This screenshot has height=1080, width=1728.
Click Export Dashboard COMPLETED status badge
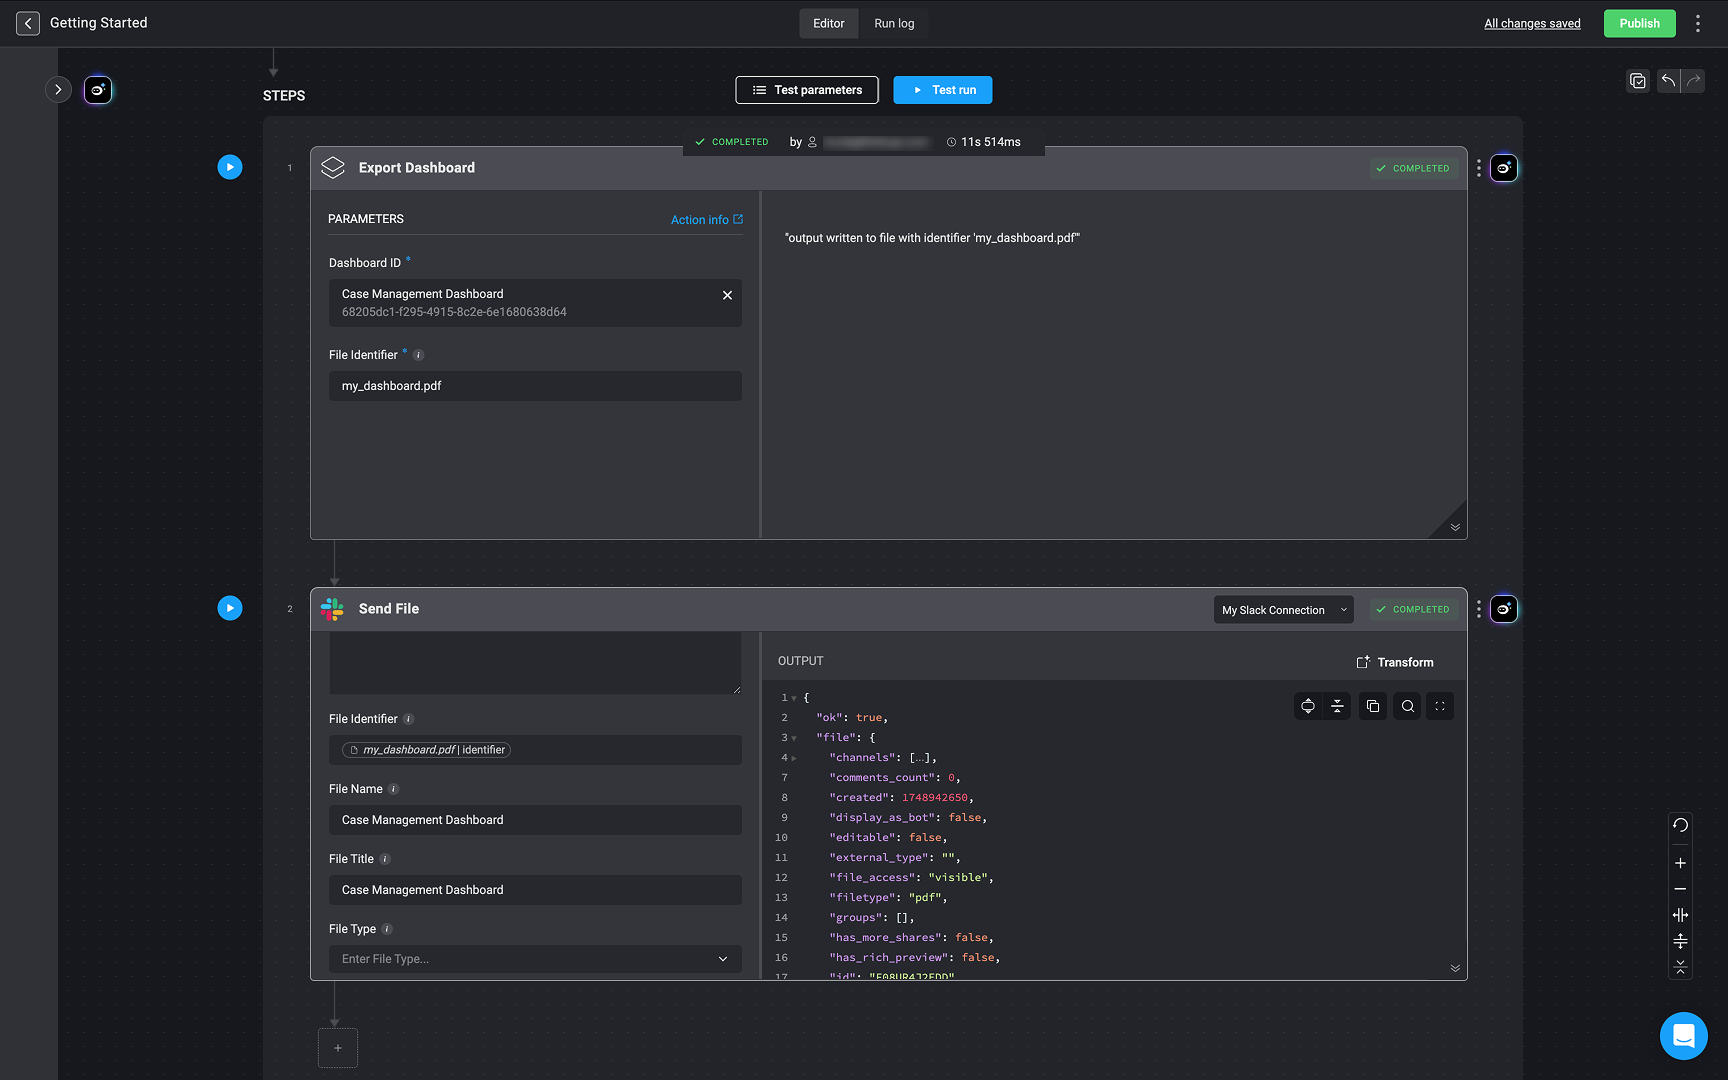(x=1413, y=168)
